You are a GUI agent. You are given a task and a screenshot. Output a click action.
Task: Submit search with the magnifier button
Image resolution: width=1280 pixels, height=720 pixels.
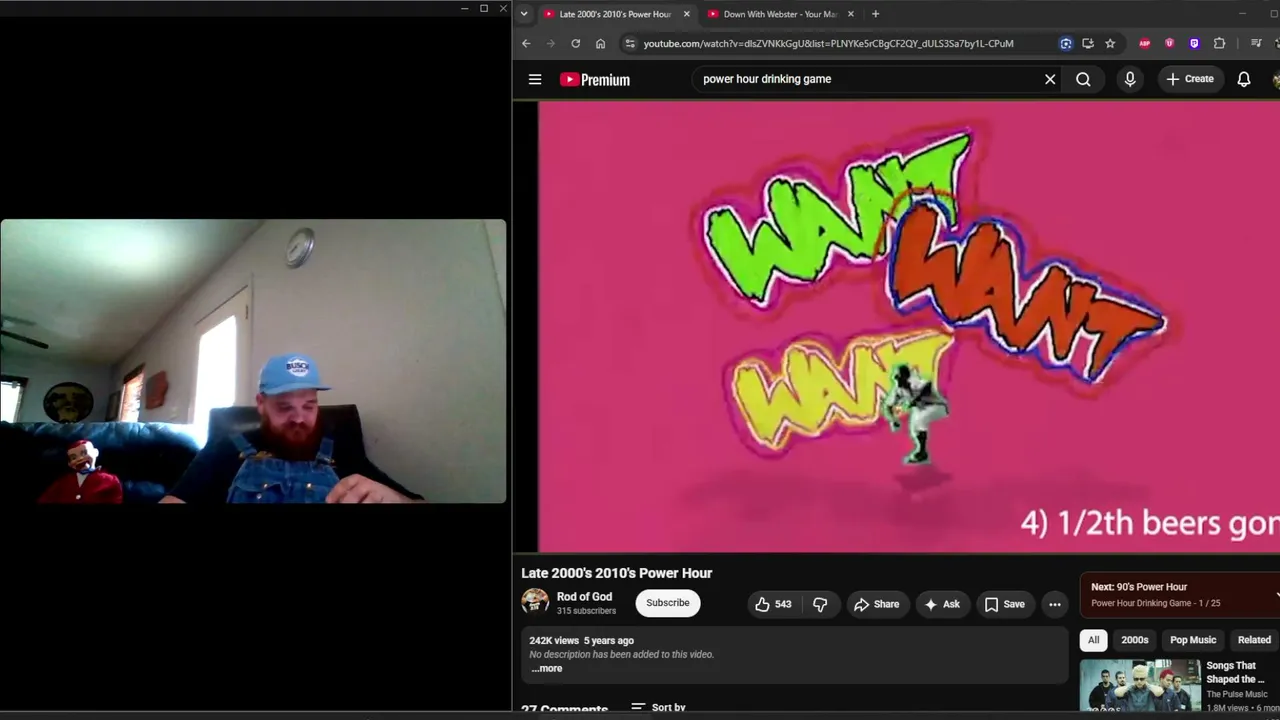[x=1083, y=79]
